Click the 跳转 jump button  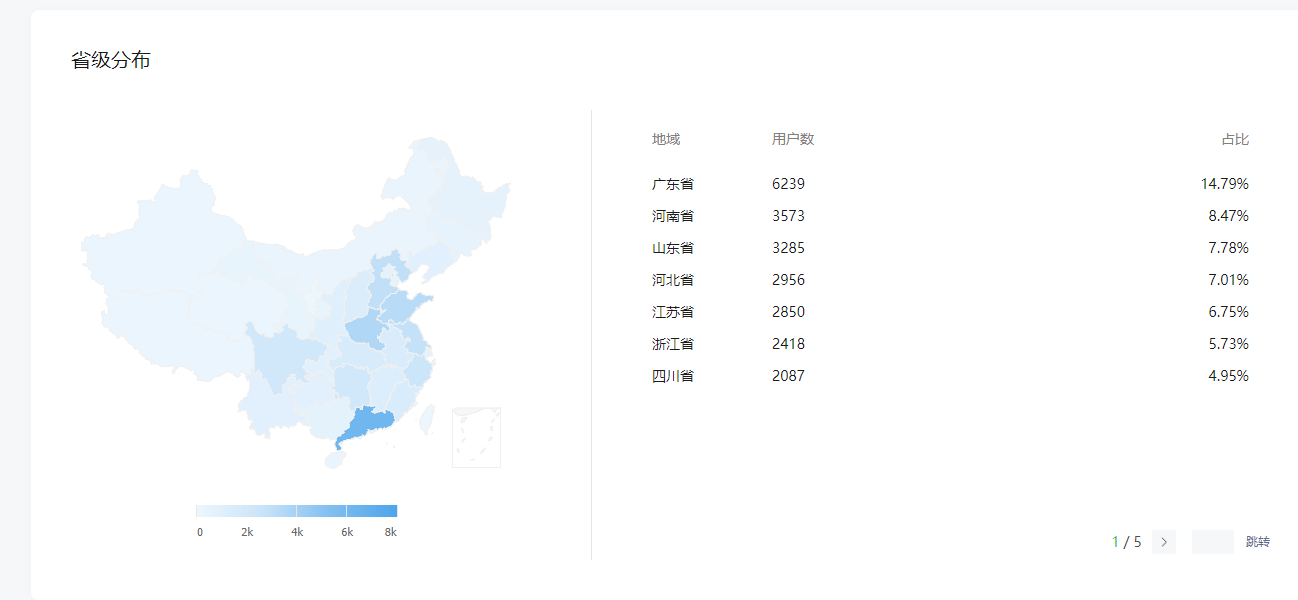(x=1257, y=542)
